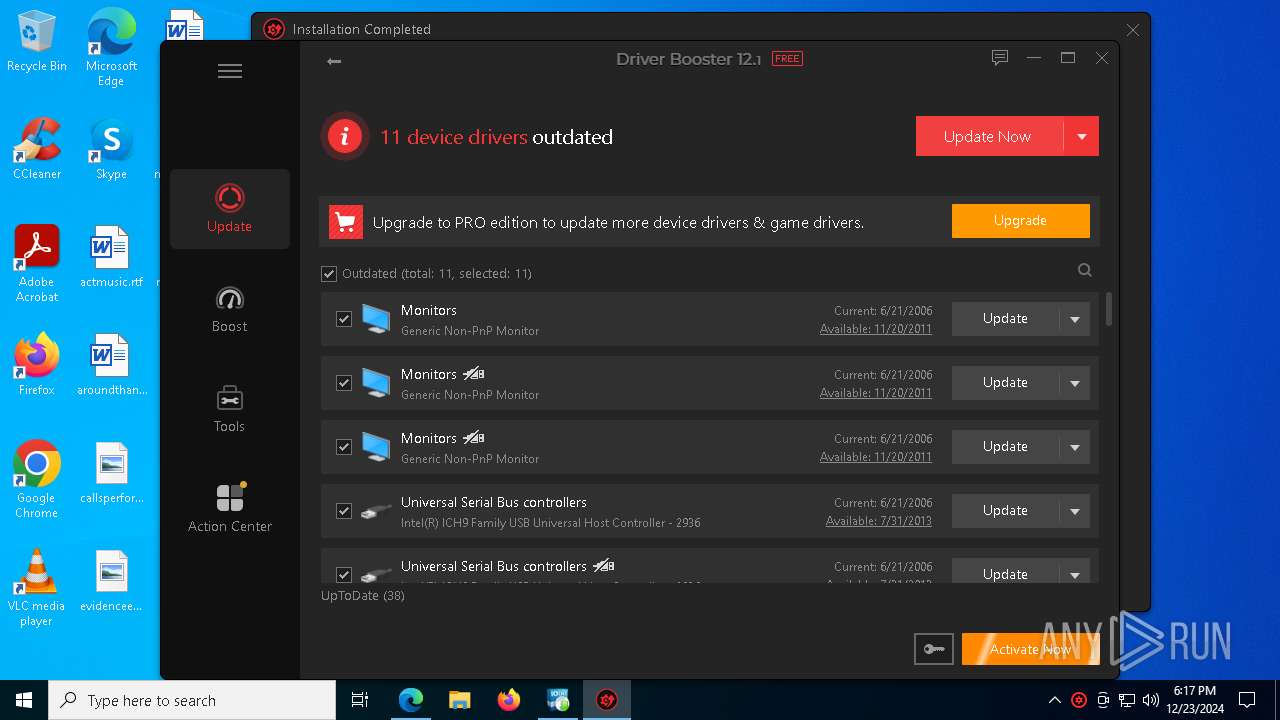1280x720 pixels.
Task: Click the clock showing 6:17 PM
Action: click(x=1194, y=700)
